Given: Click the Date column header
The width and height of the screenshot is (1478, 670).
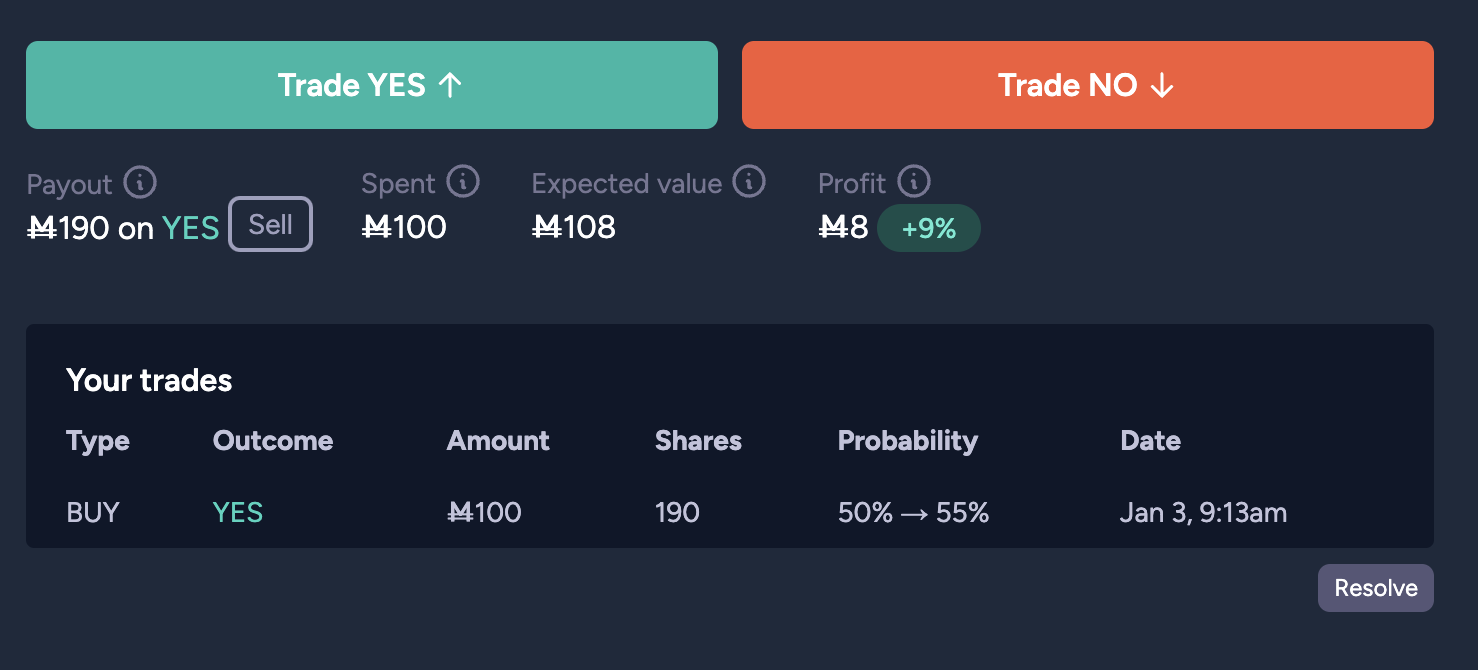Looking at the screenshot, I should pyautogui.click(x=1151, y=441).
